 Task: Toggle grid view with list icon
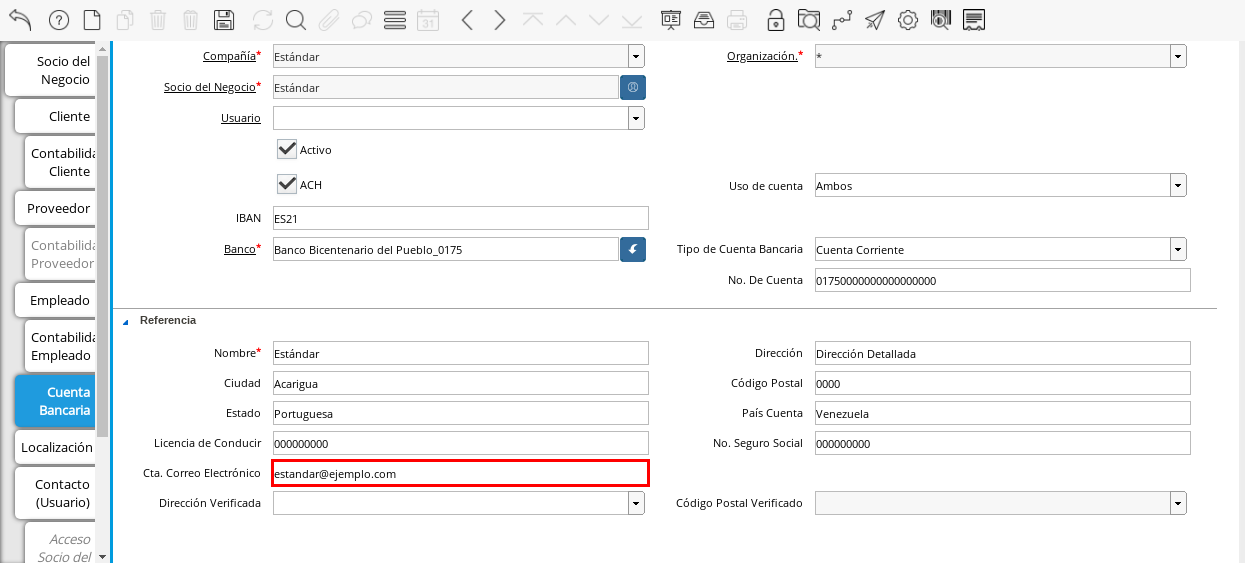(395, 20)
